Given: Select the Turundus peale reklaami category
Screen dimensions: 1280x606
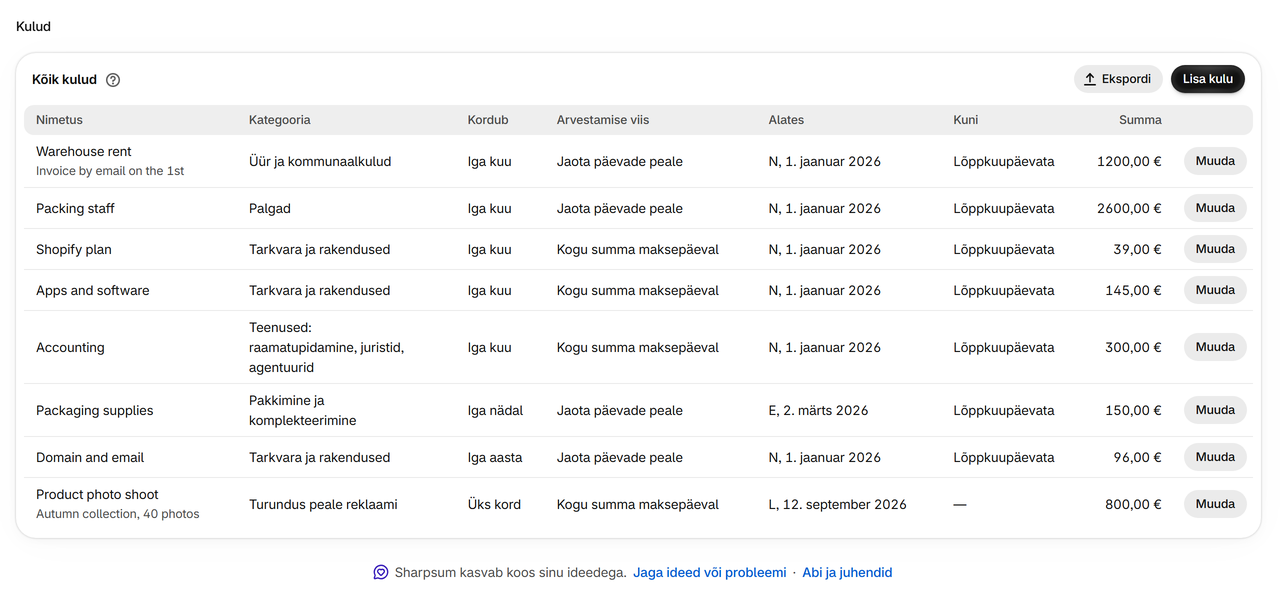Looking at the screenshot, I should coord(323,504).
